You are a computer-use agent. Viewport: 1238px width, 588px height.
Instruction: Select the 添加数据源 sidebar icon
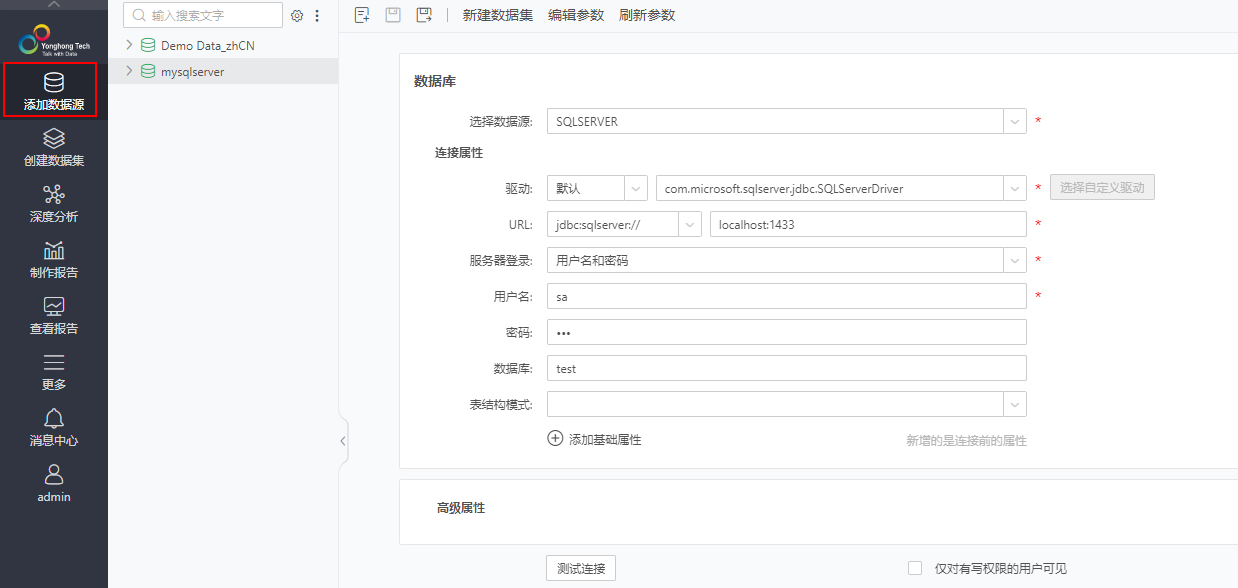[53, 90]
